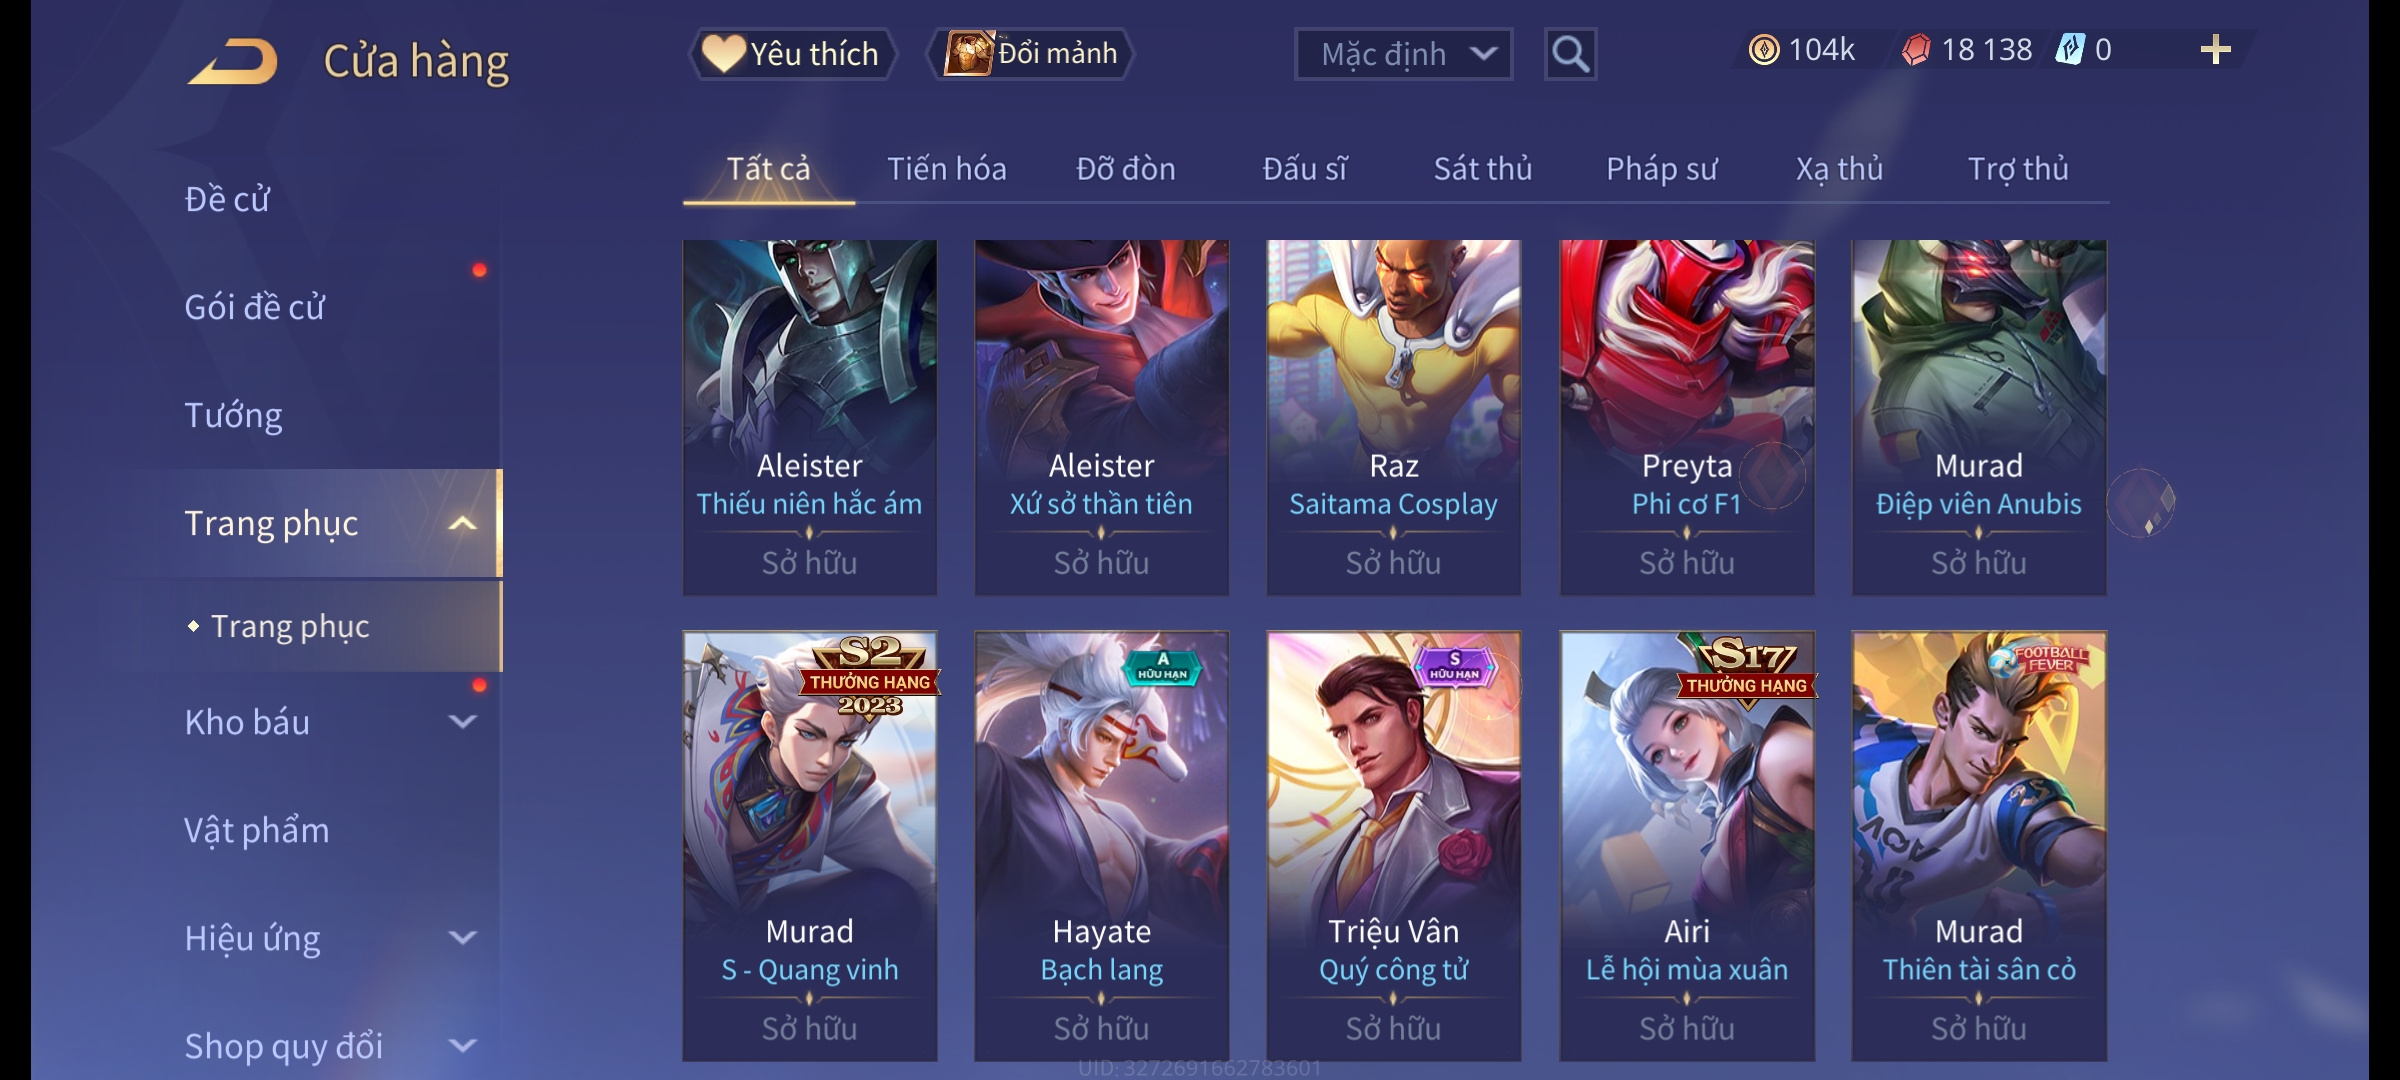Open the magnifier search icon

1570,54
